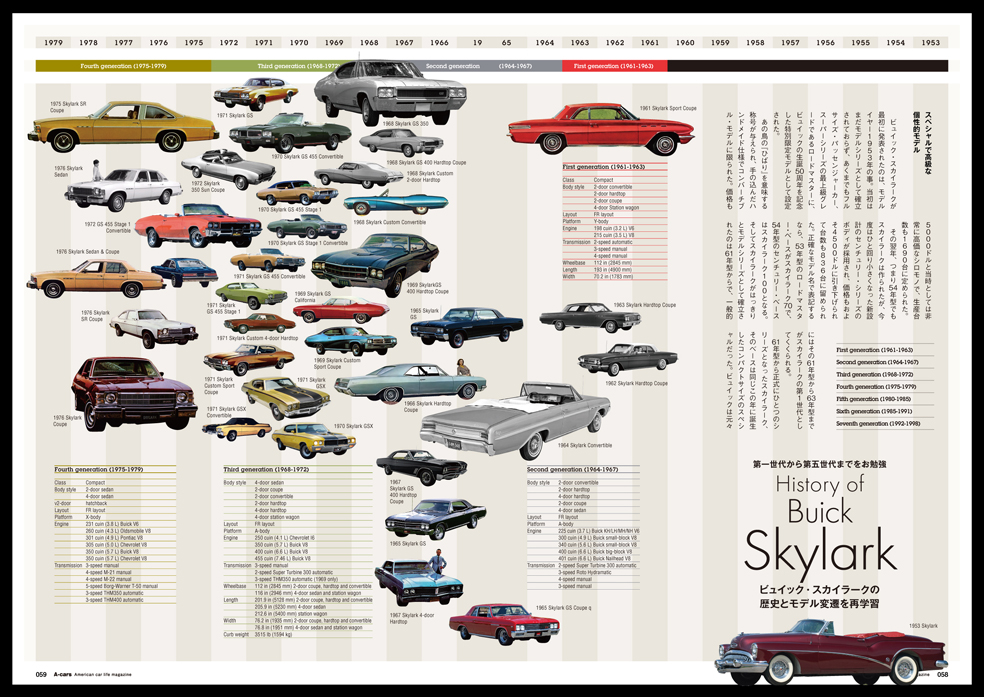984x697 pixels.
Task: Click the 'Y-body' platform value
Action: coord(601,221)
